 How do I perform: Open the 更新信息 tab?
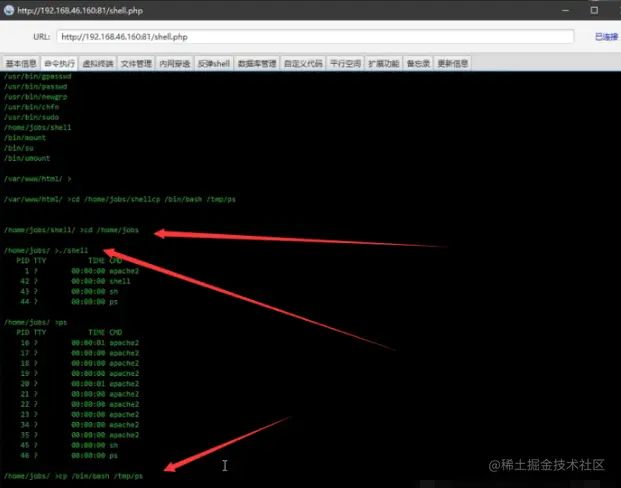[453, 63]
